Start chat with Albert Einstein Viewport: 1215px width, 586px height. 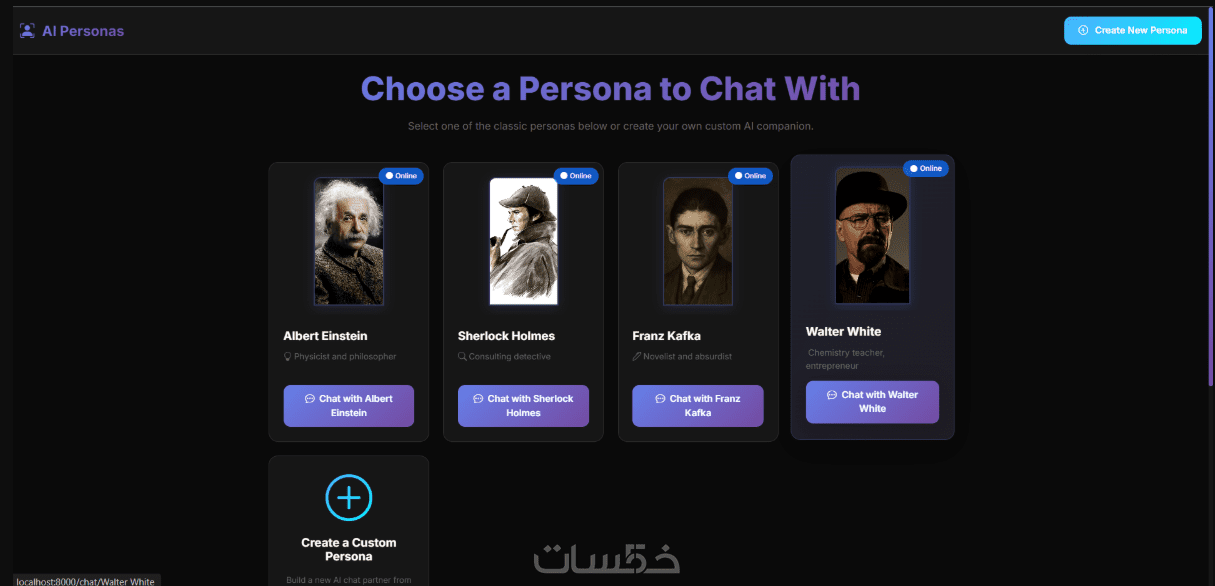[x=348, y=406]
